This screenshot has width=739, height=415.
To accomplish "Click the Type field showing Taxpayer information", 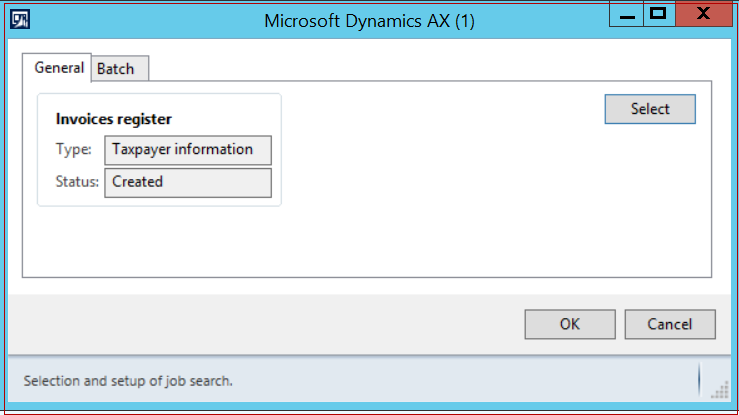I will pos(188,150).
